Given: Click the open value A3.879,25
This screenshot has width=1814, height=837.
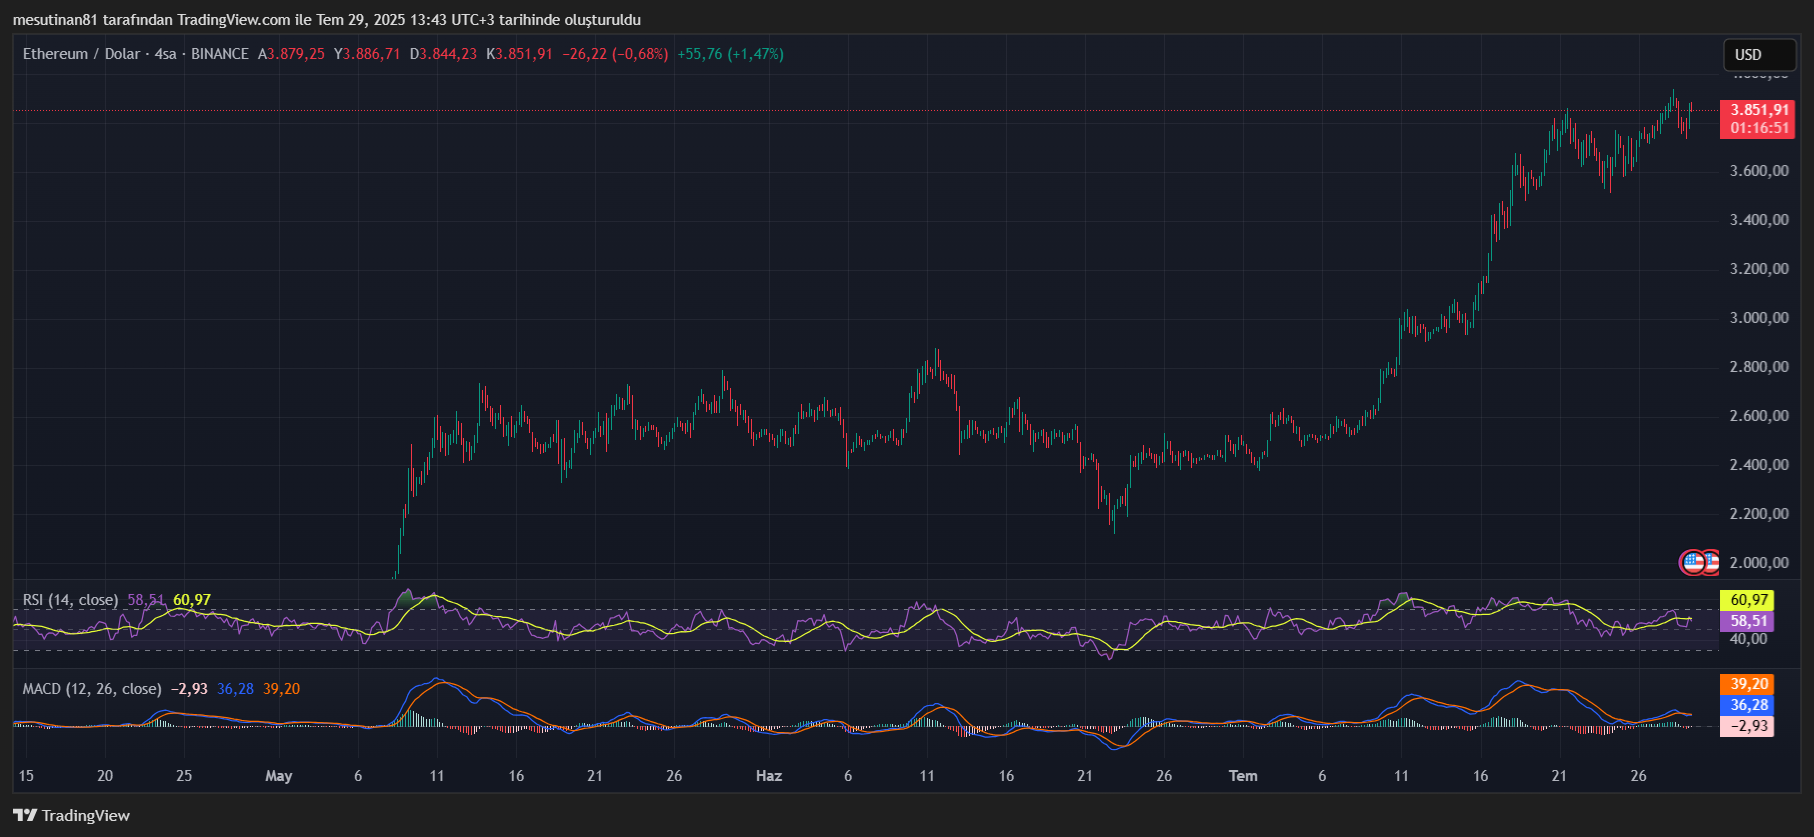Looking at the screenshot, I should point(291,54).
